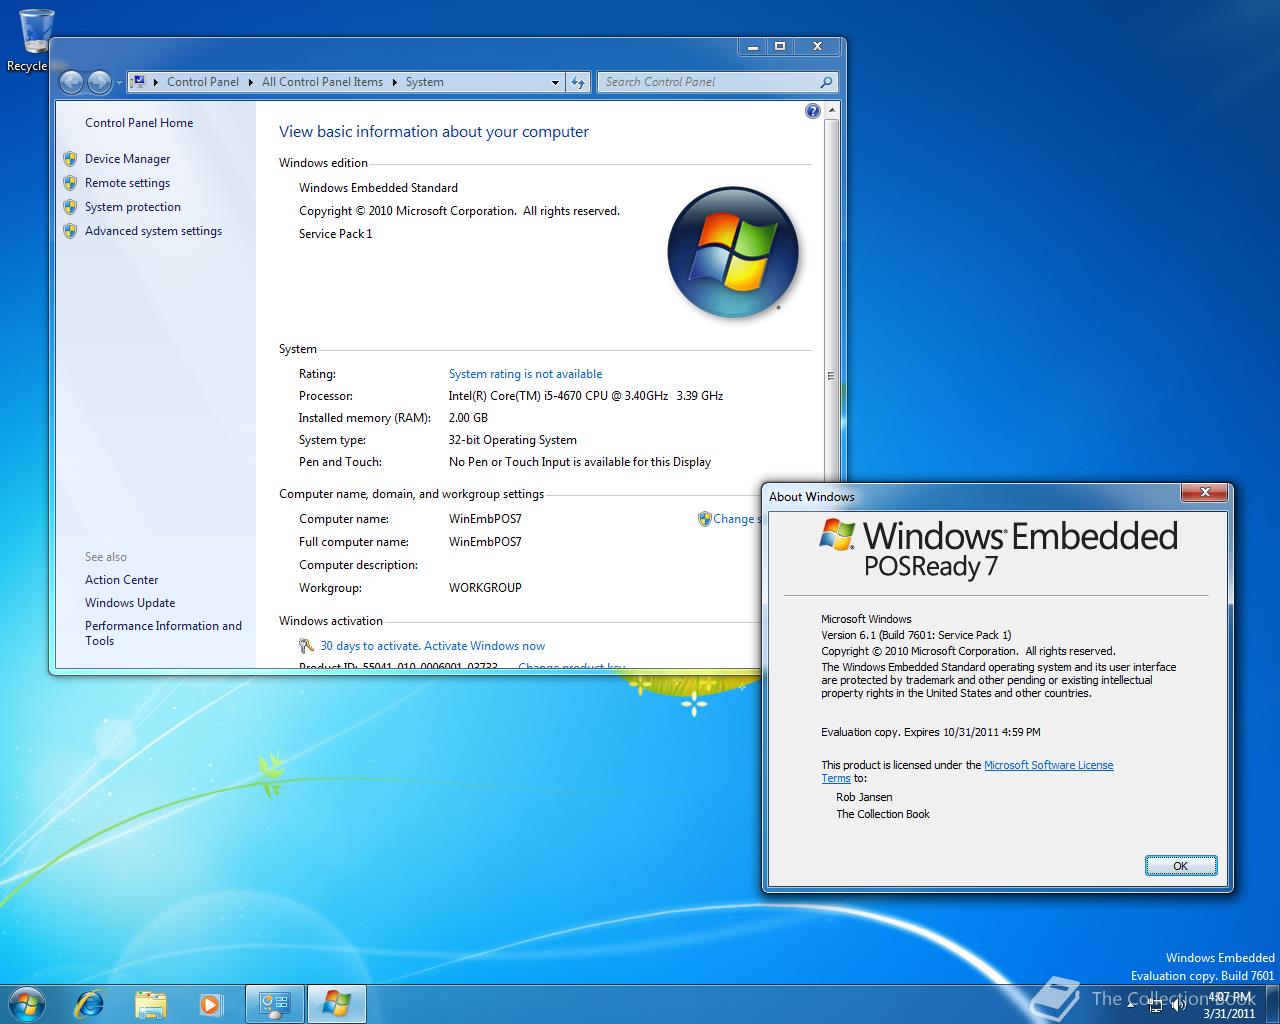The height and width of the screenshot is (1024, 1280).
Task: Open the Start menu orb
Action: (27, 1003)
